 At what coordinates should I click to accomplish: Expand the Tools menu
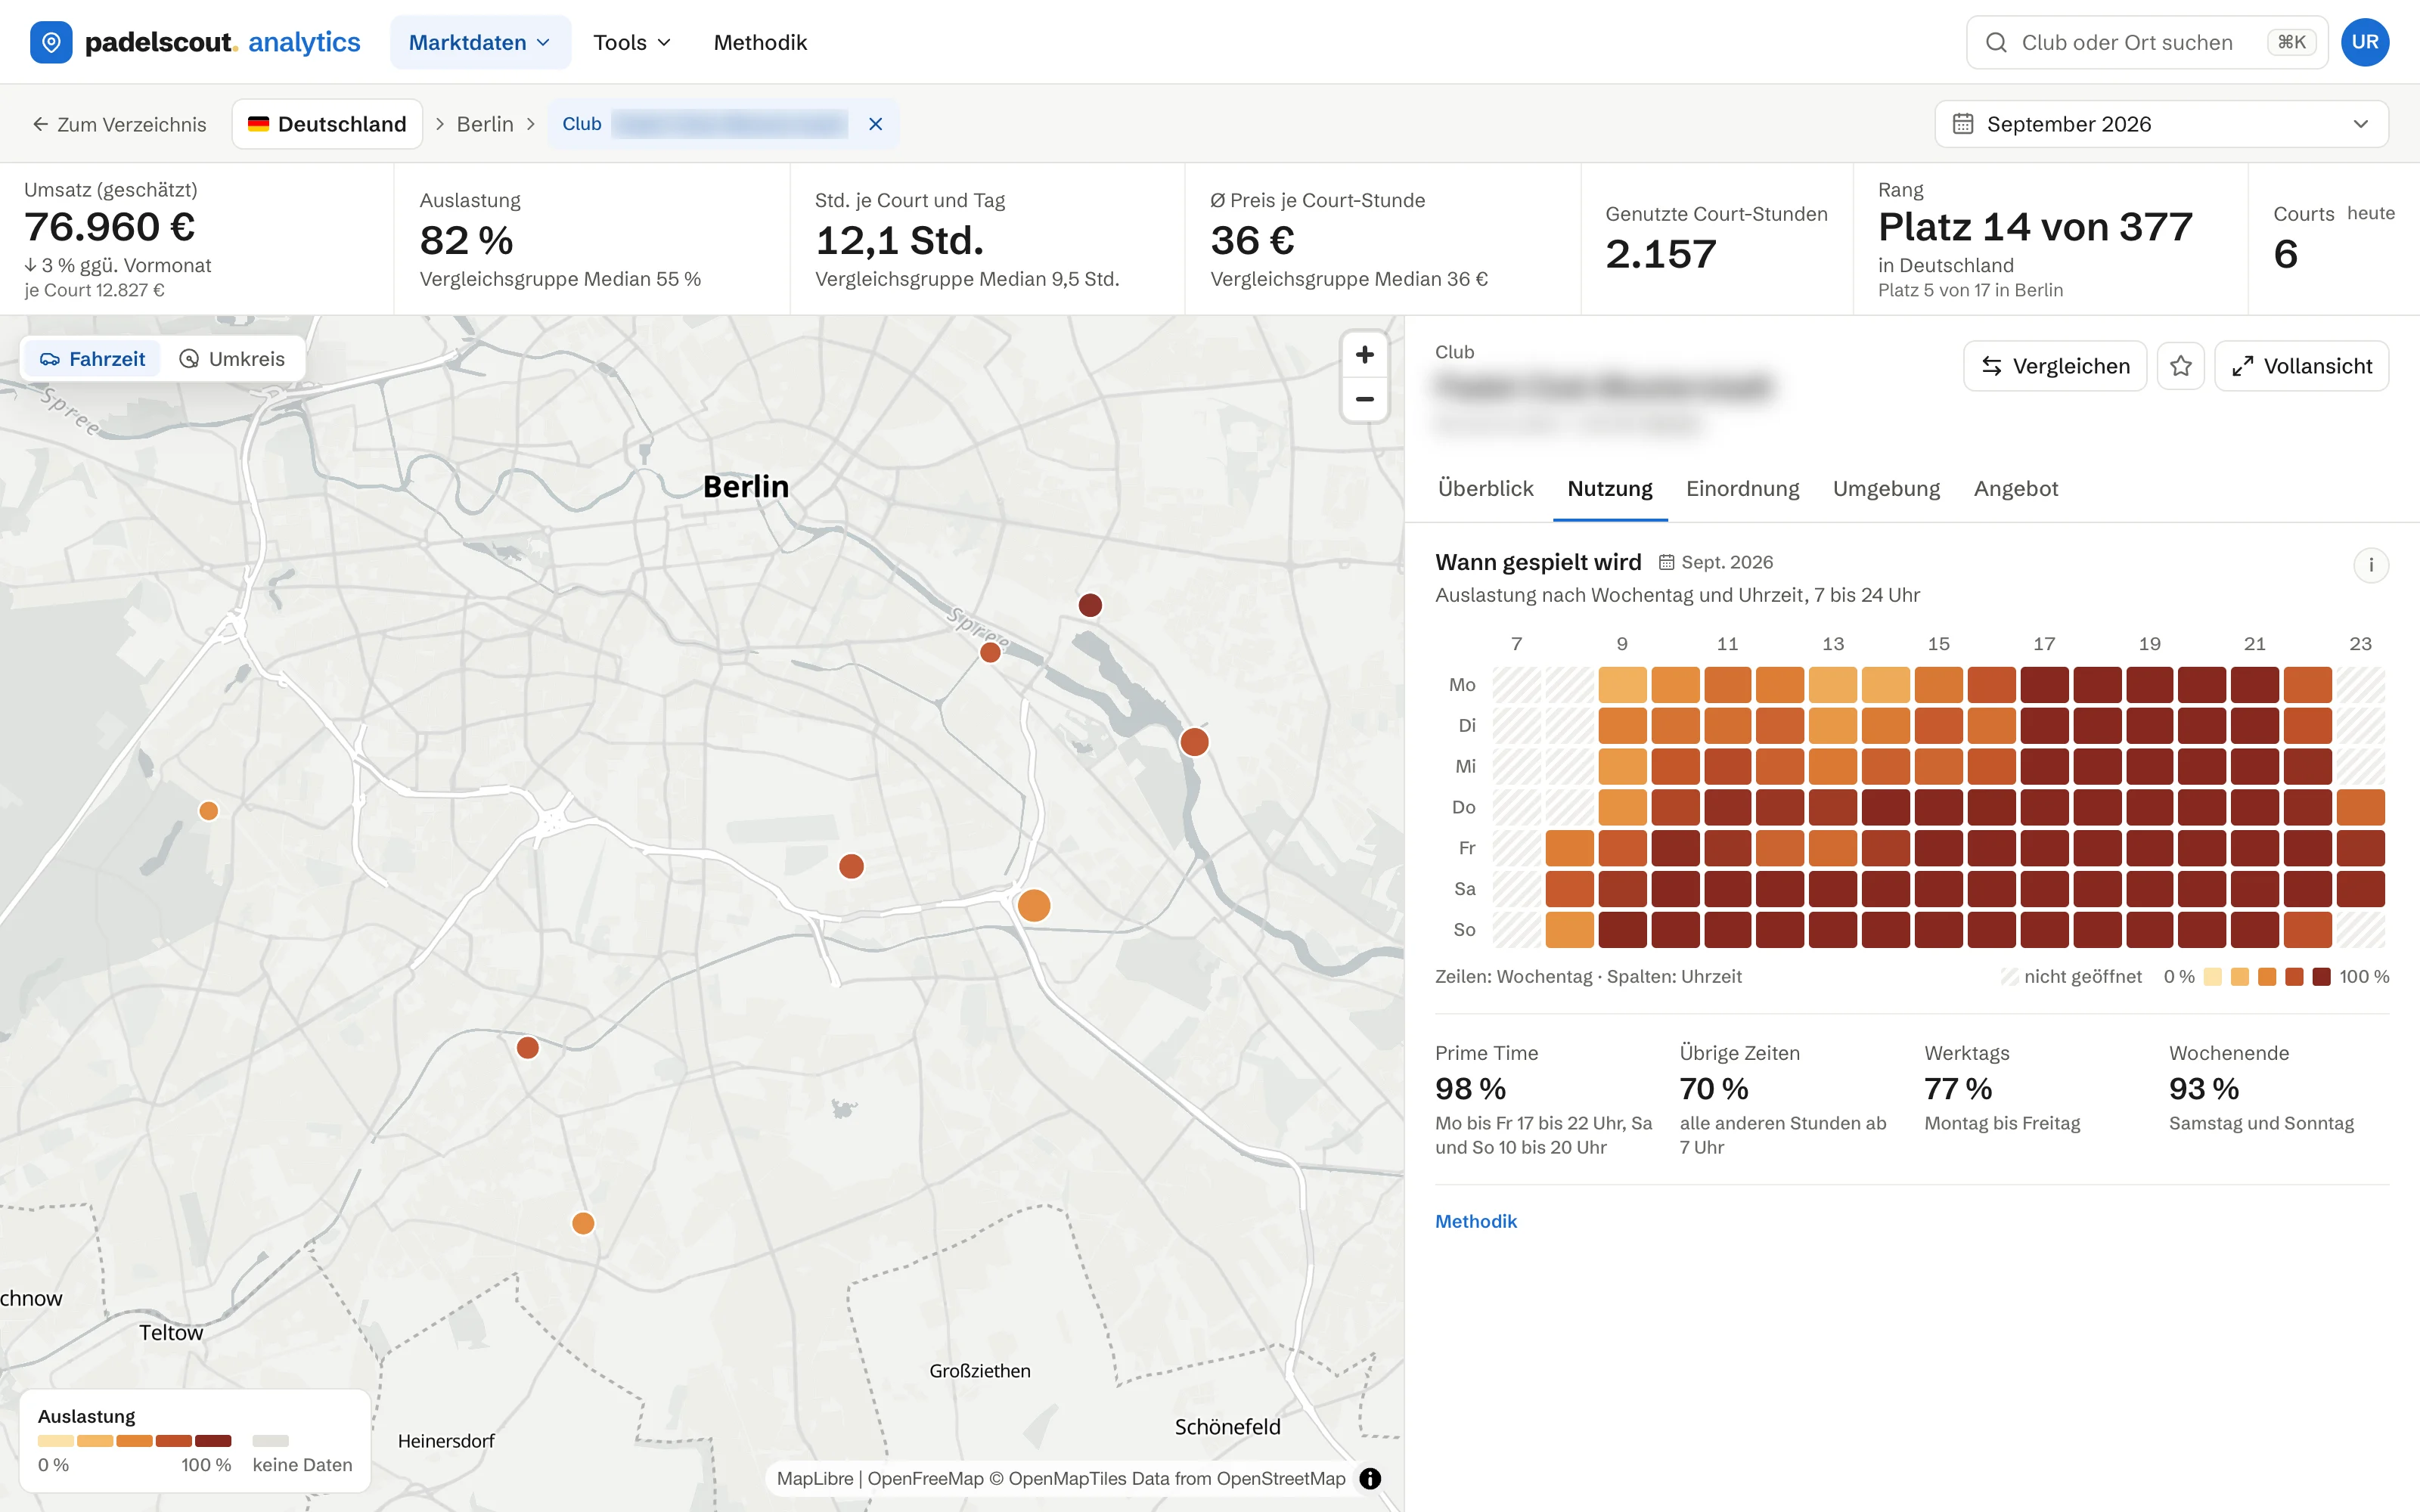(x=632, y=42)
